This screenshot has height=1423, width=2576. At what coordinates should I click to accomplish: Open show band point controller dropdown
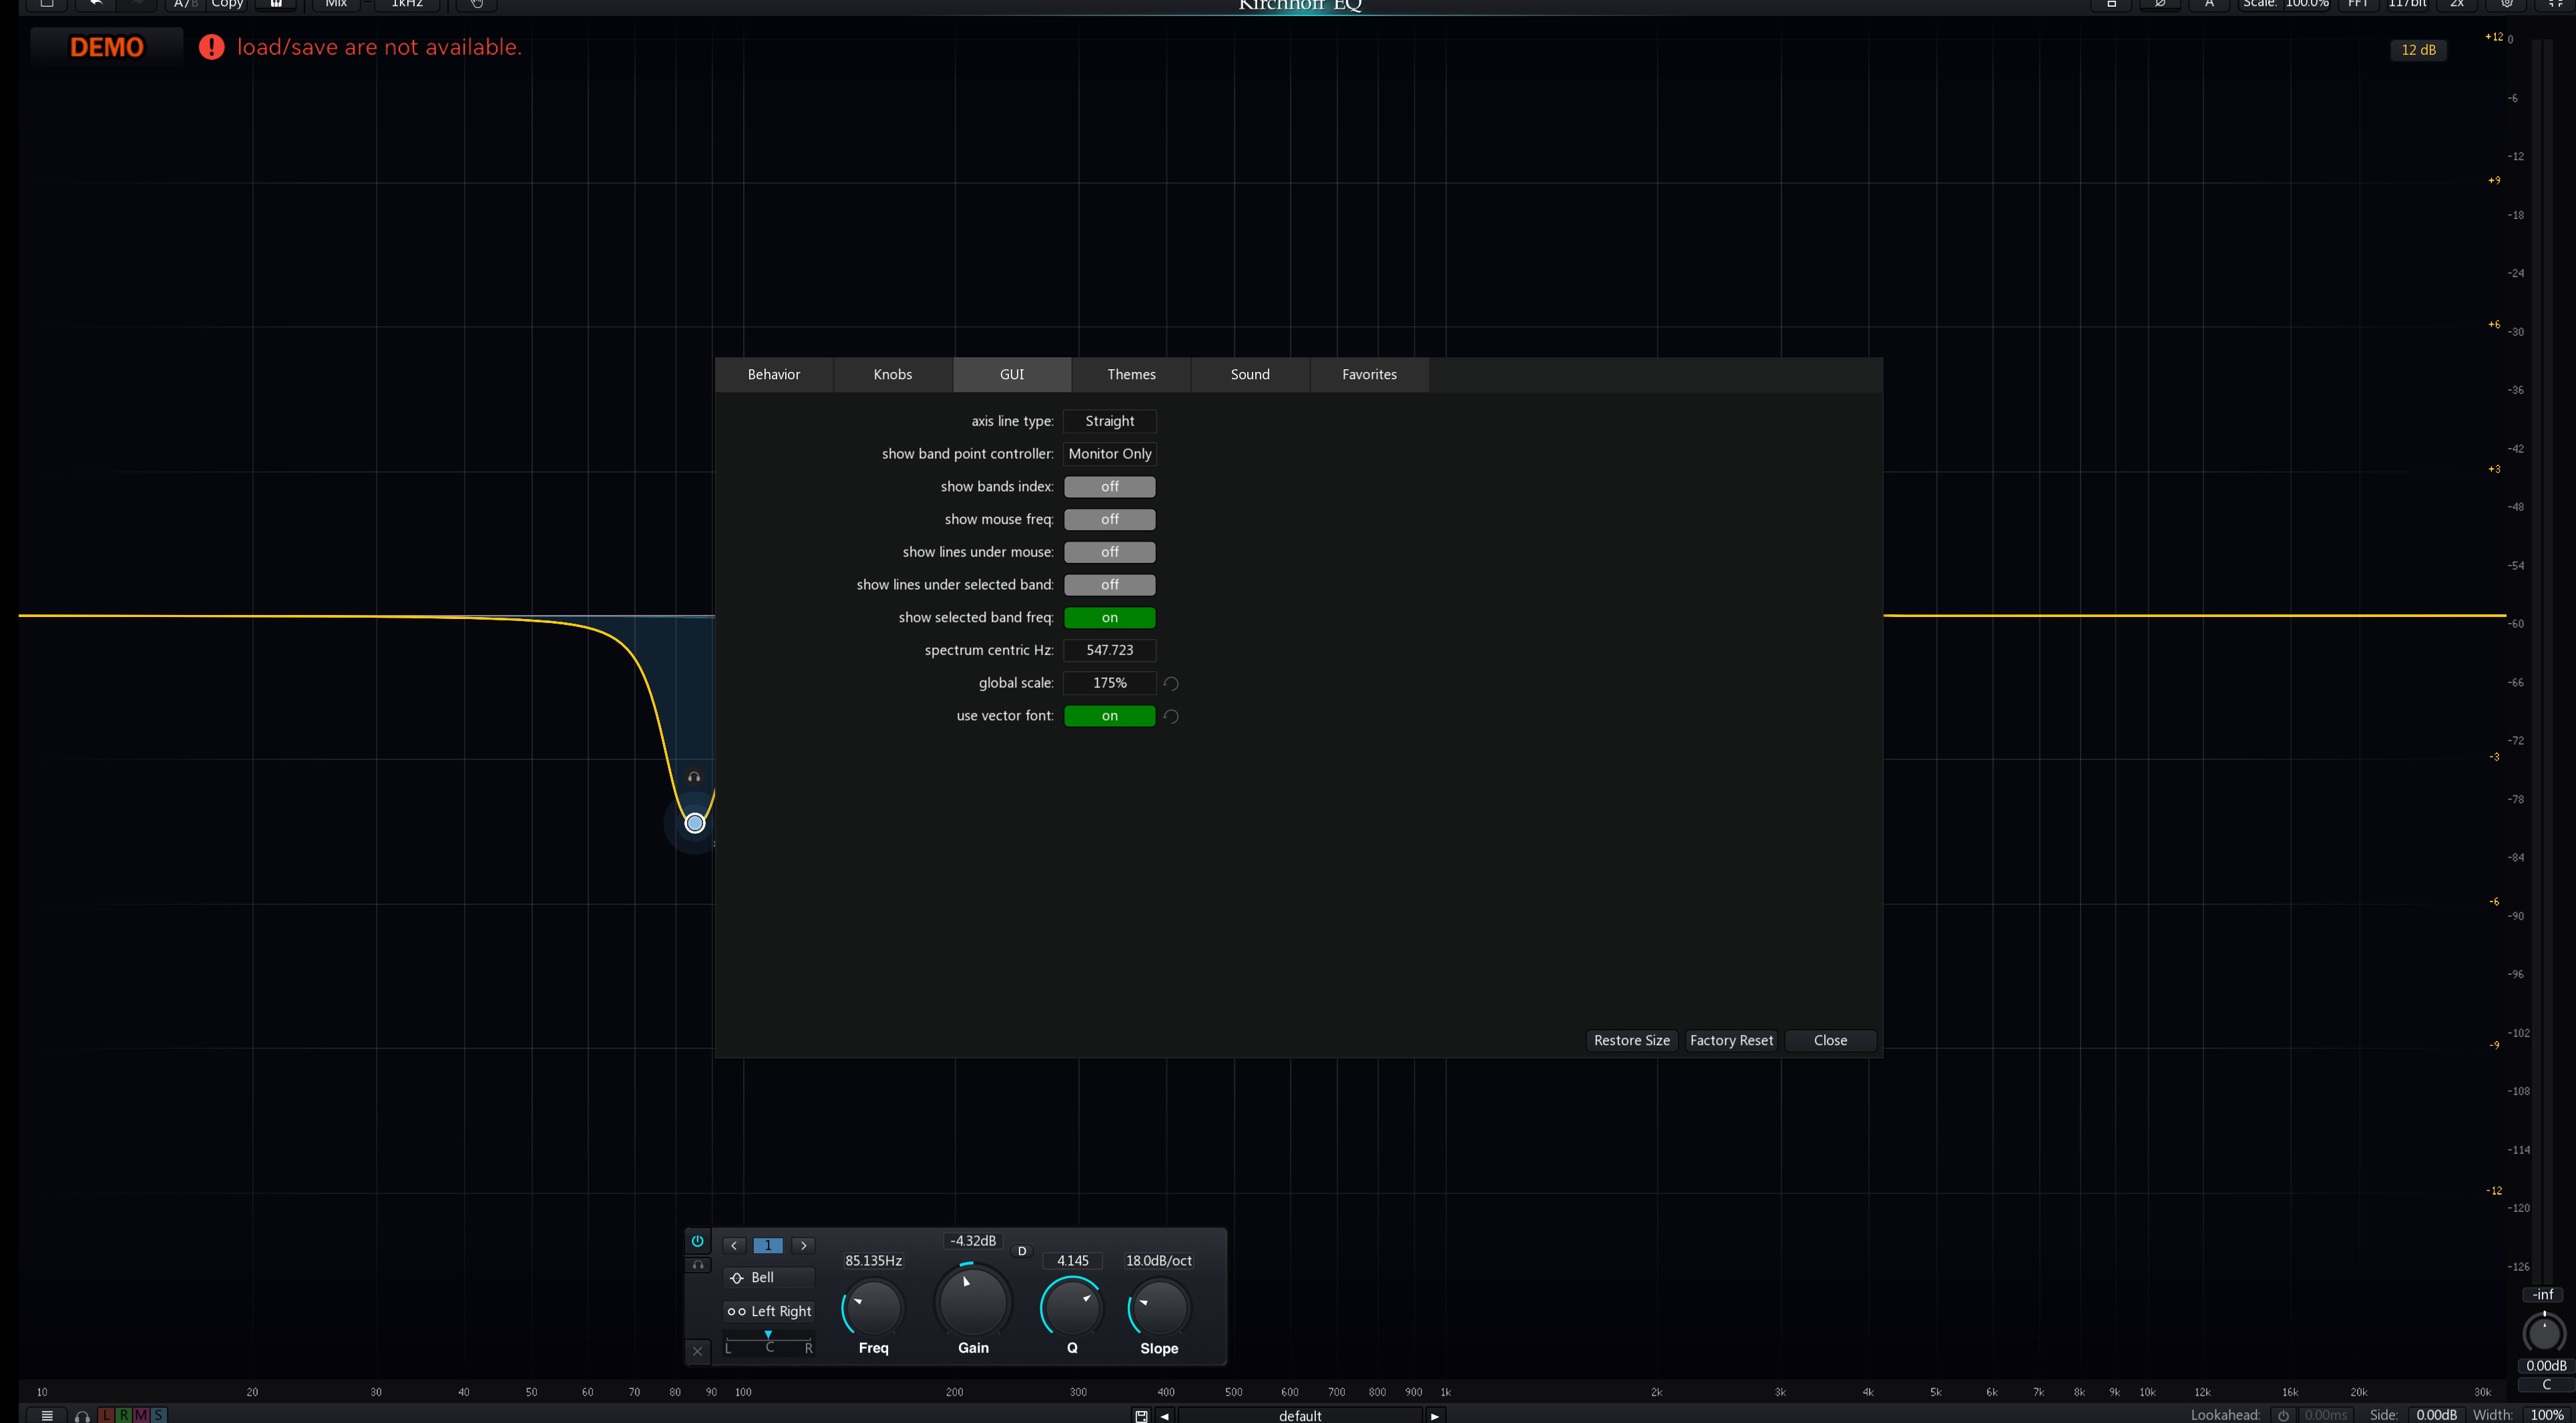(x=1109, y=454)
